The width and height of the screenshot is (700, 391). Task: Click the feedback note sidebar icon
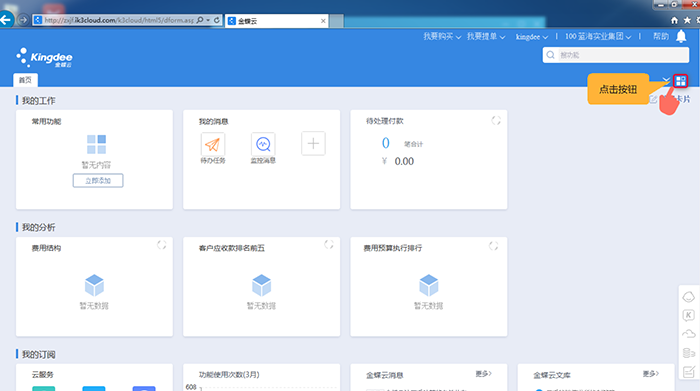point(688,371)
